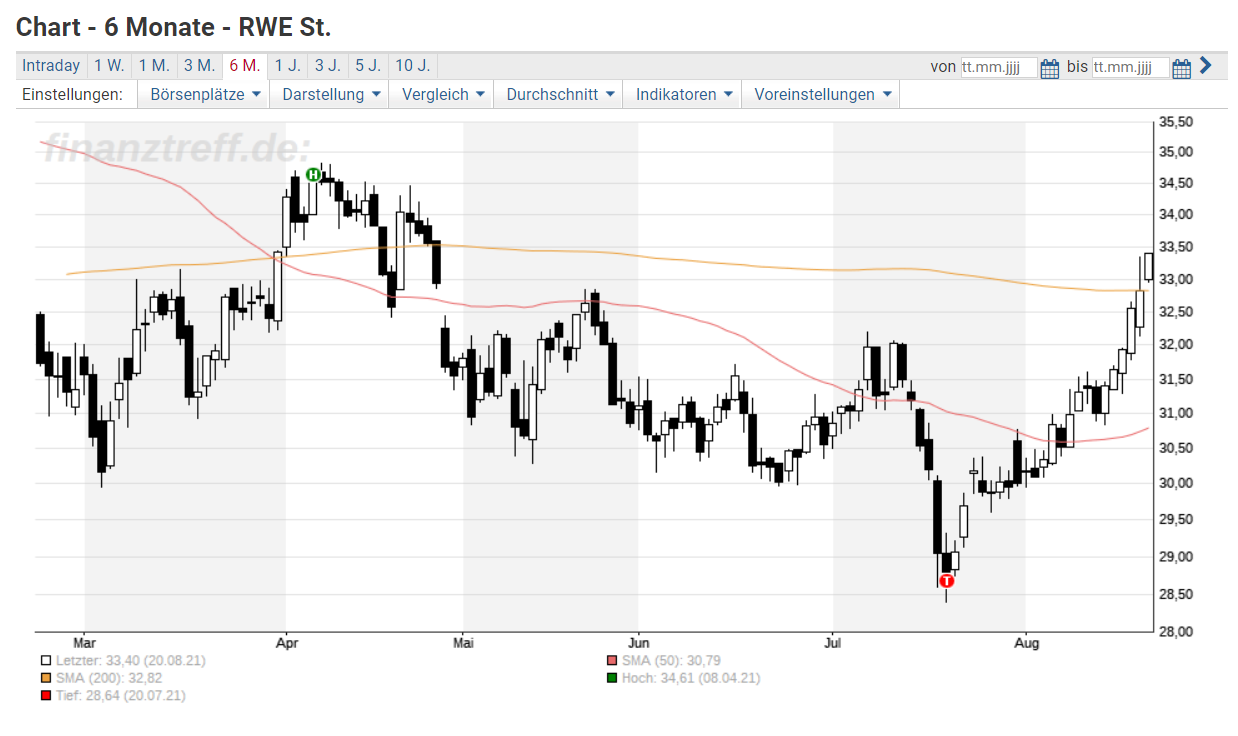Click the 'SMA (50): 30,79' legend text
Viewport: 1238px width, 736px height.
pos(671,661)
